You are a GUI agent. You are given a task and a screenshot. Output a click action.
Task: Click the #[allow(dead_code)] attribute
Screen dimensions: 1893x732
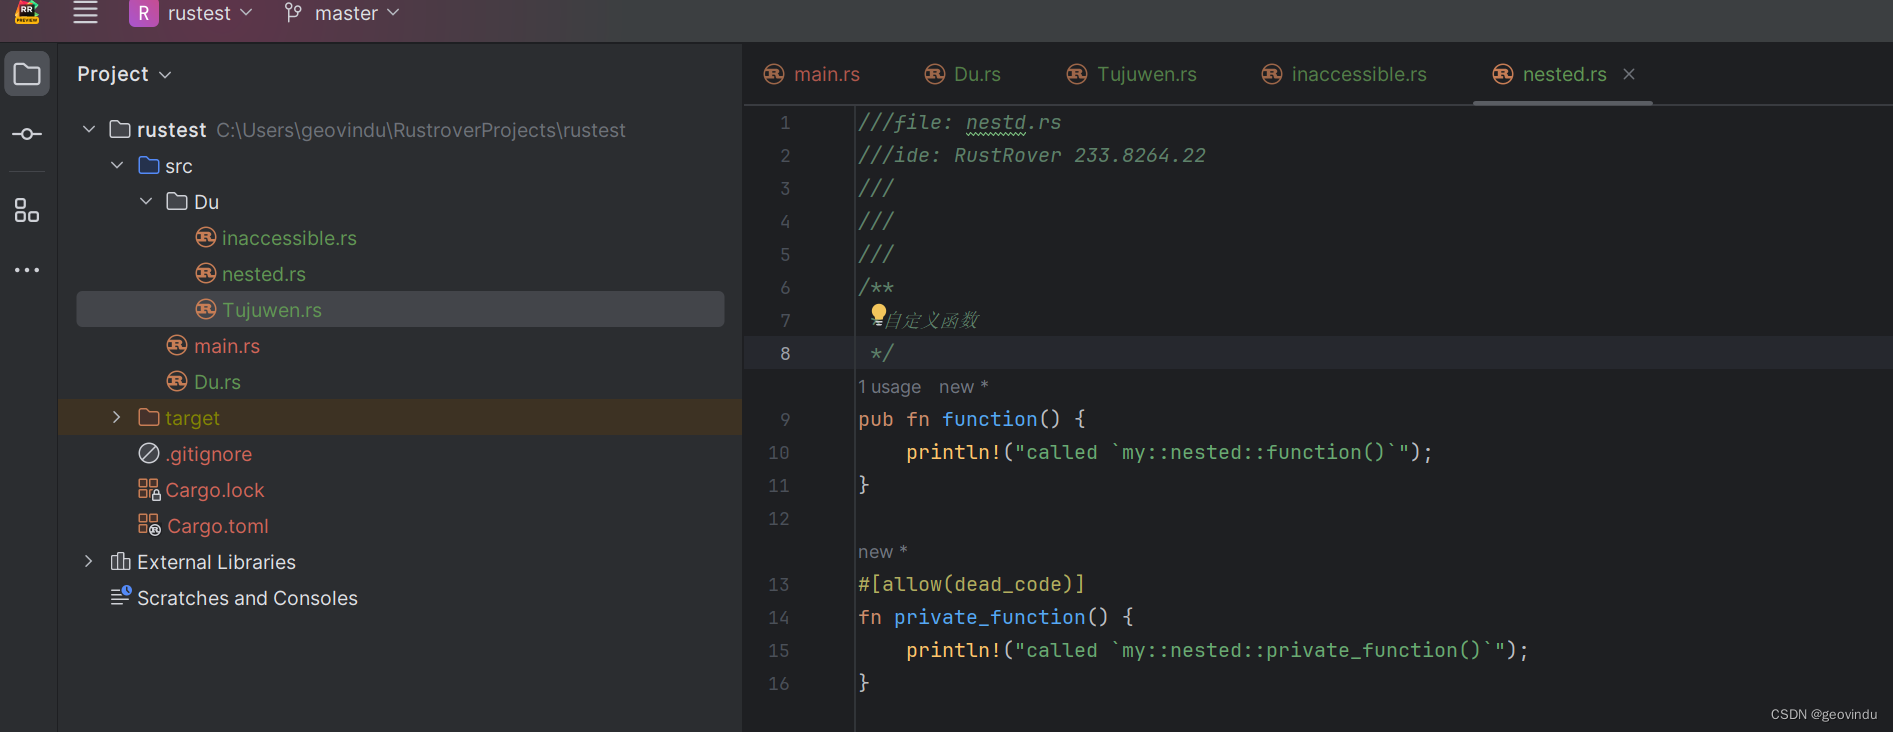point(972,584)
